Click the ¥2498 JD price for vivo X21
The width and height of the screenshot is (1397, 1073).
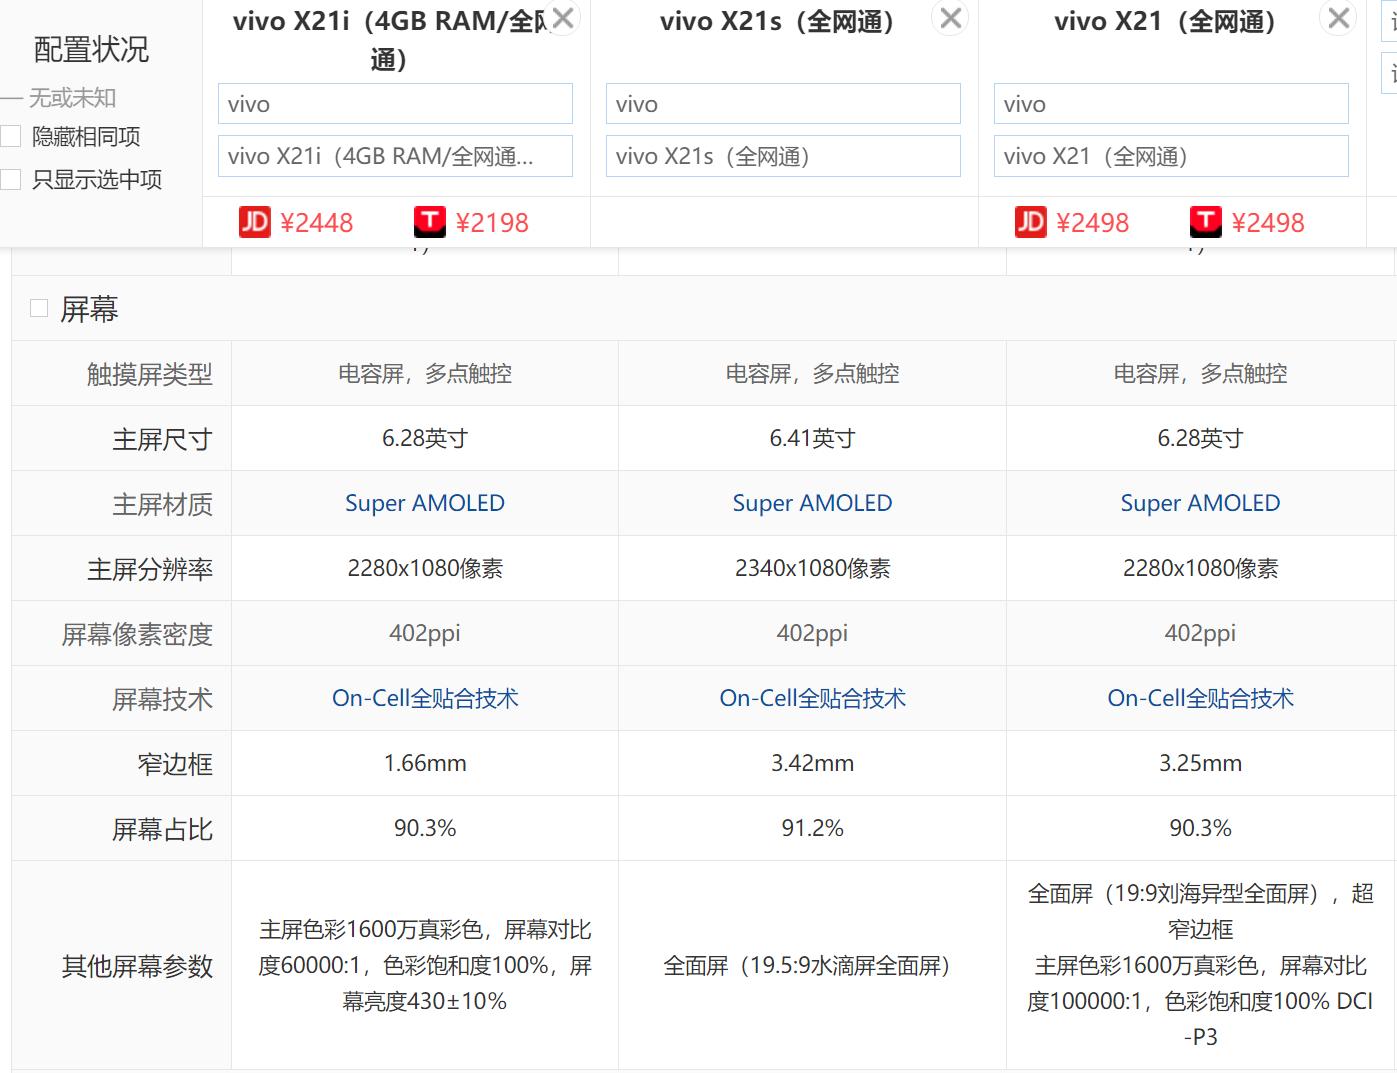[x=1096, y=222]
